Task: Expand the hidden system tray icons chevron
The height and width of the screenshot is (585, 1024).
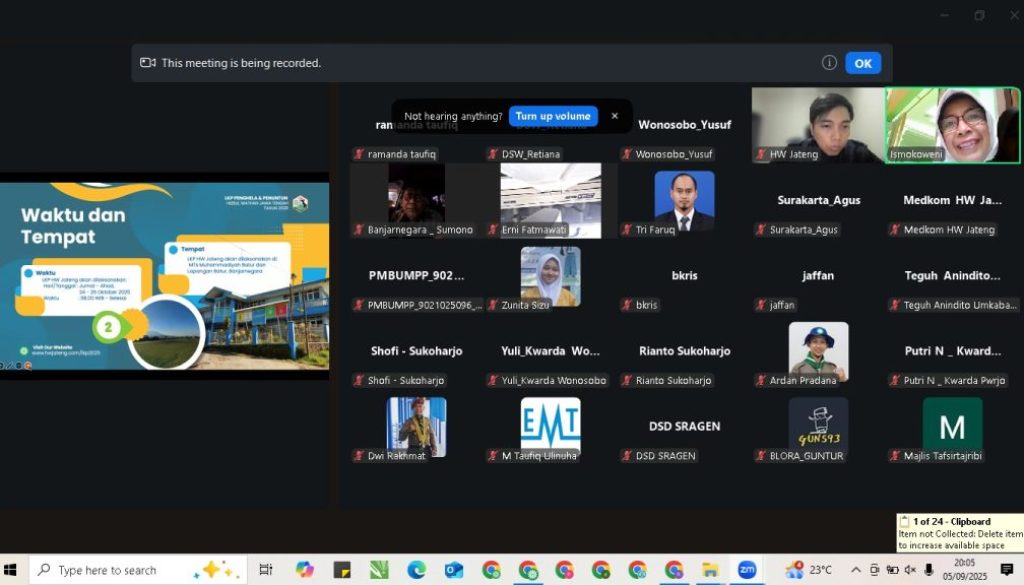Action: point(856,570)
